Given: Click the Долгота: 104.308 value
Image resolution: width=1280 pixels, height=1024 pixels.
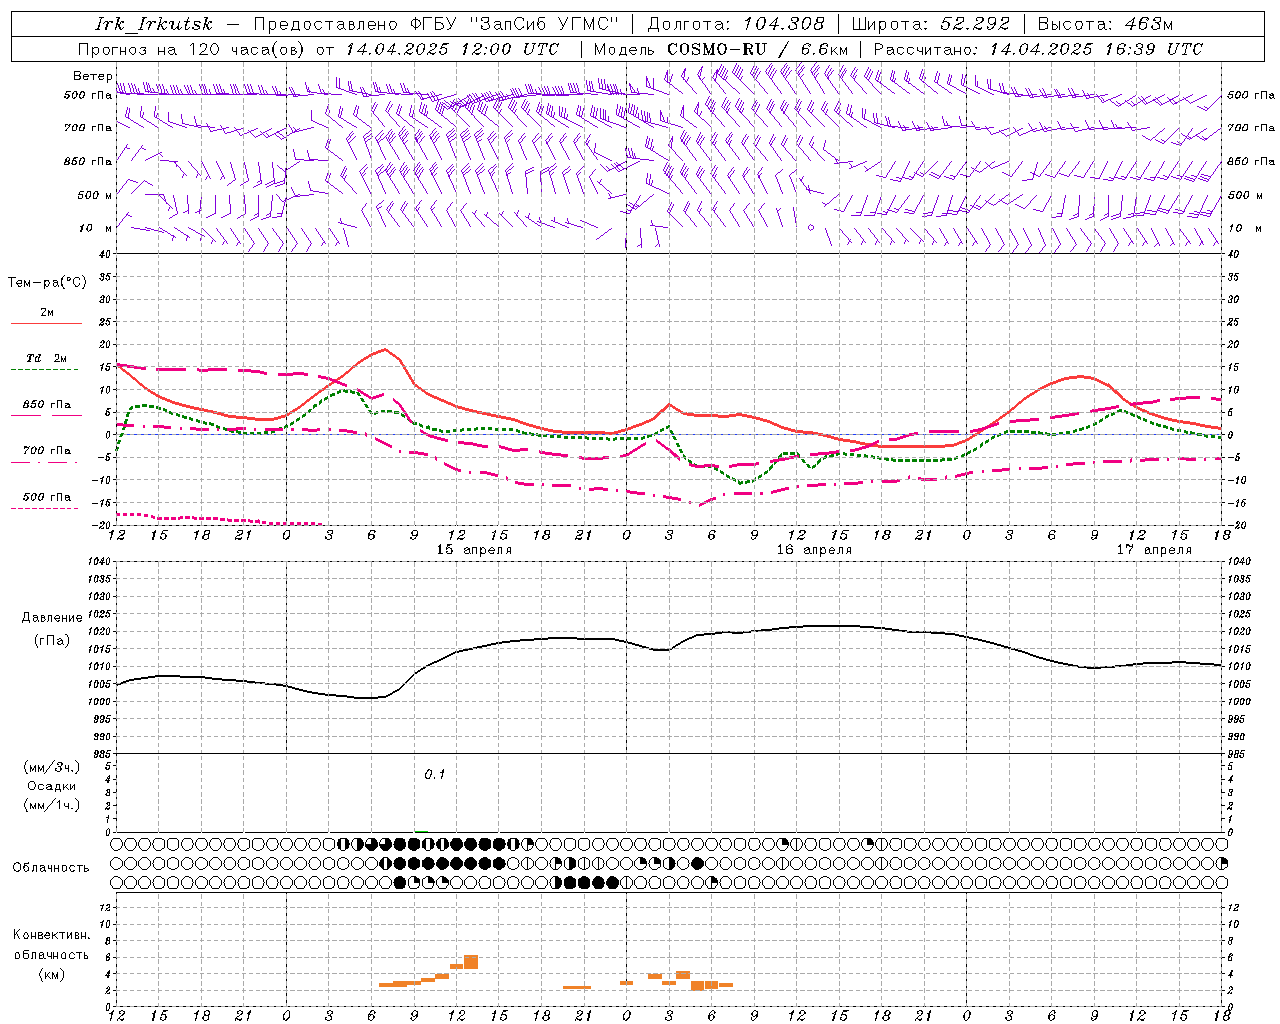Looking at the screenshot, I should [x=737, y=24].
